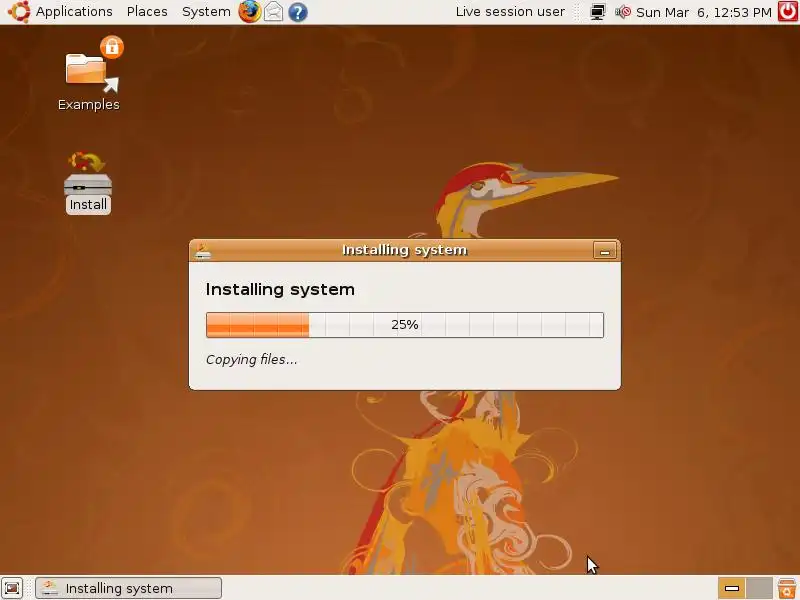Screen dimensions: 800x600
Task: Switch to the first workspace in the switcher
Action: [x=732, y=588]
